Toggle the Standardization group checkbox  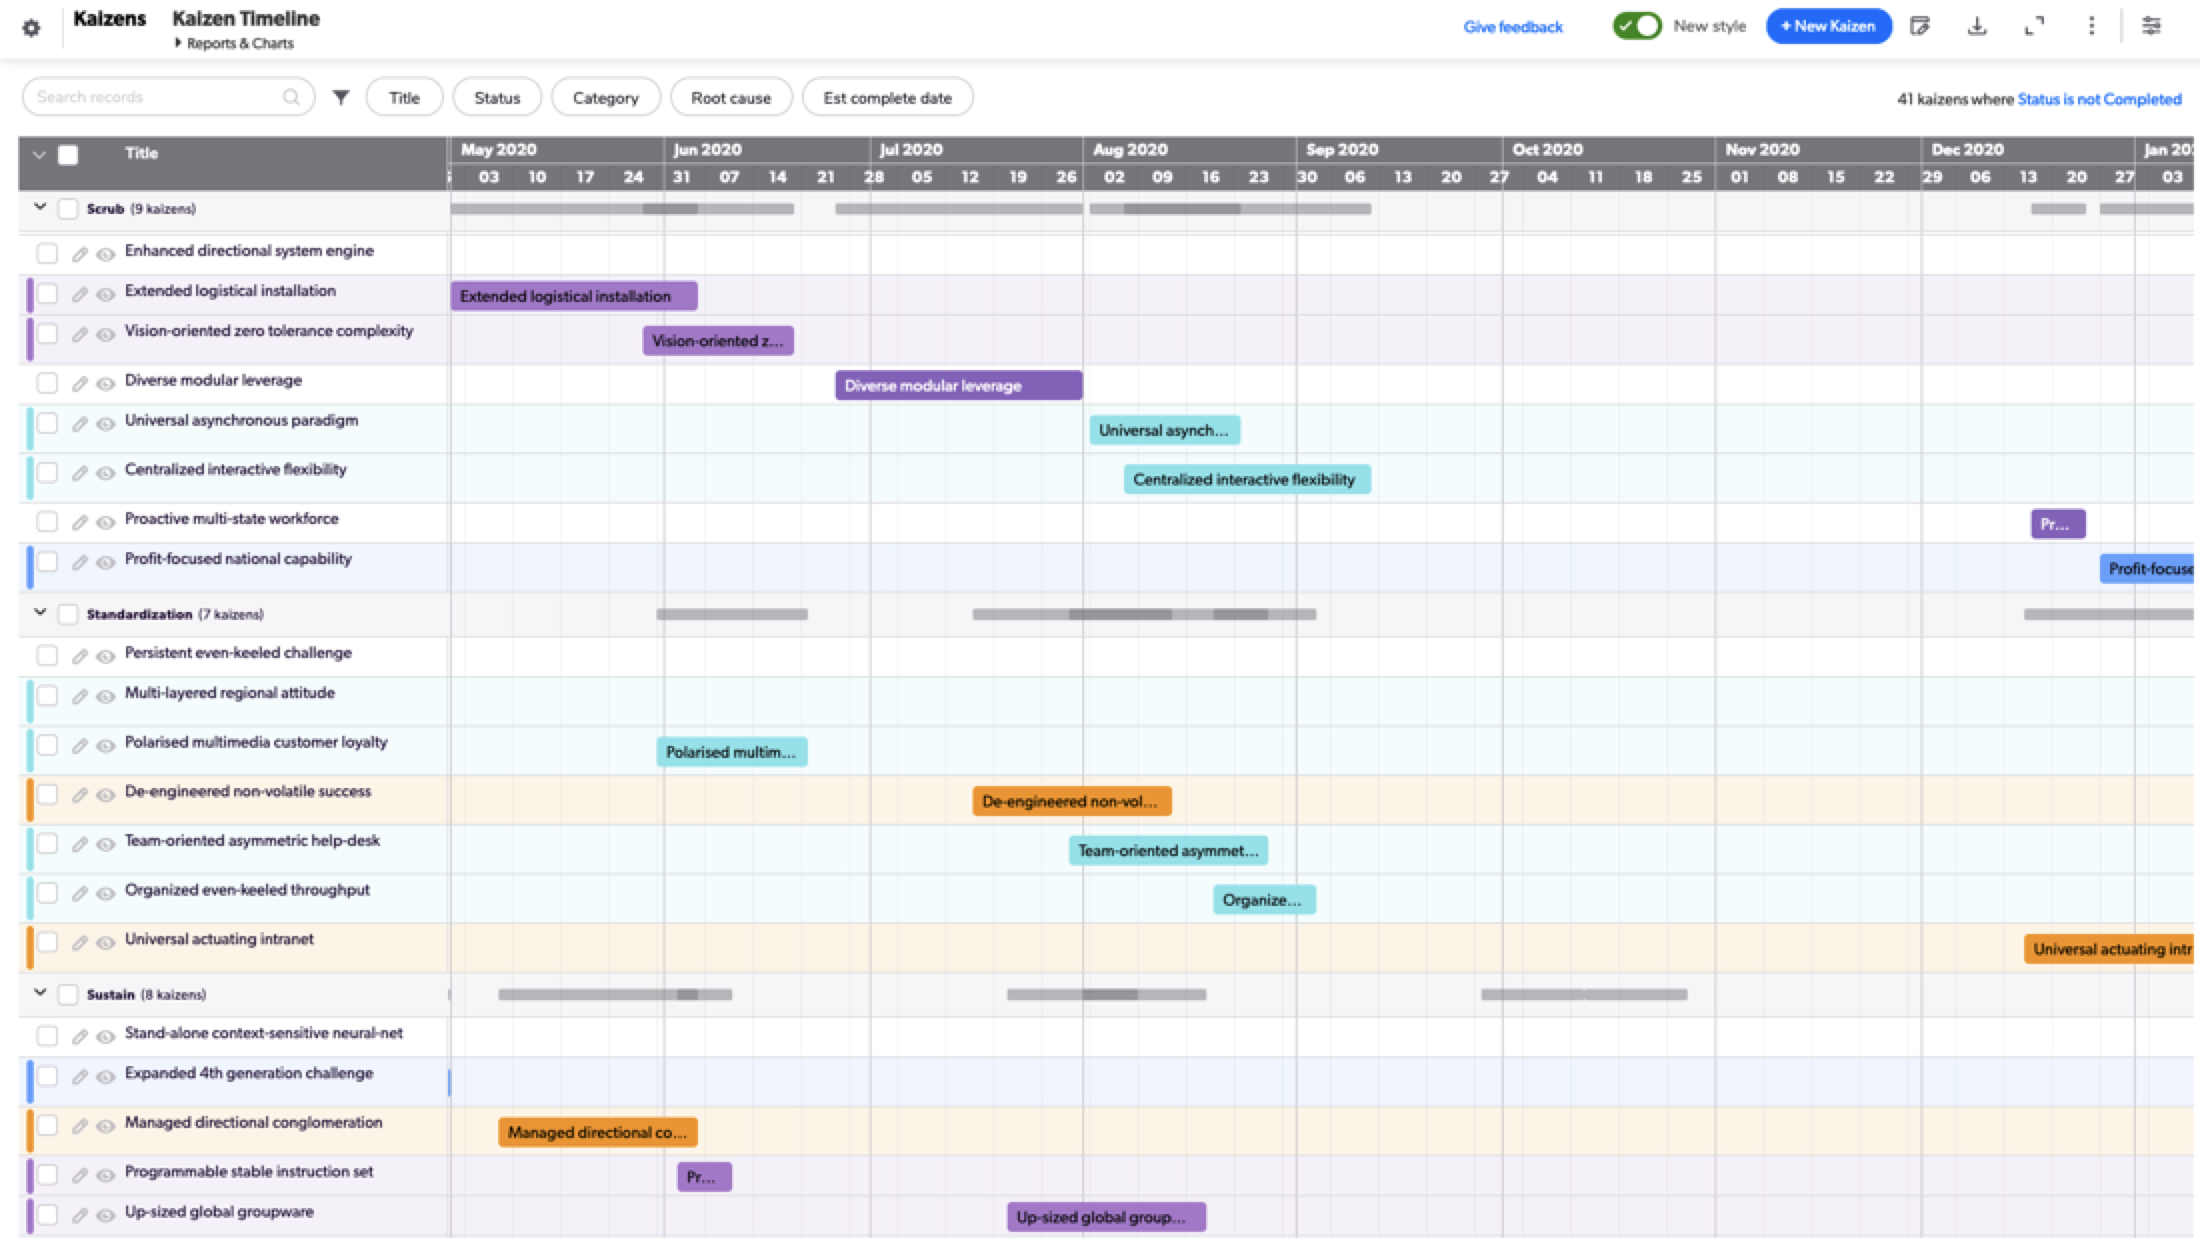tap(66, 614)
